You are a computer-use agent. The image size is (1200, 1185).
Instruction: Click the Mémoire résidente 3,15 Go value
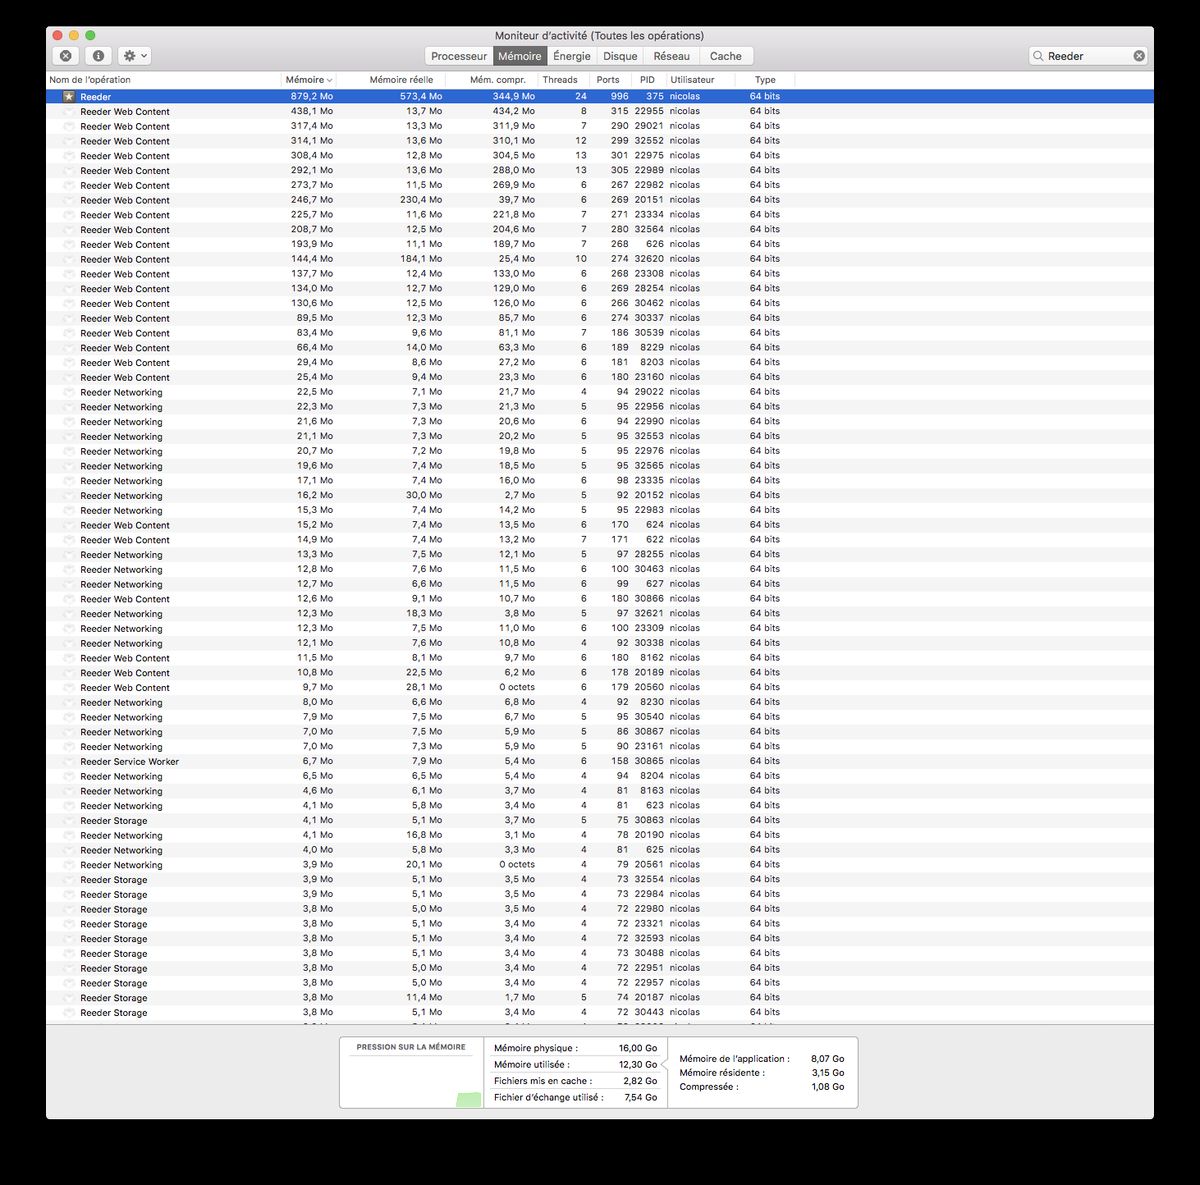point(827,1073)
